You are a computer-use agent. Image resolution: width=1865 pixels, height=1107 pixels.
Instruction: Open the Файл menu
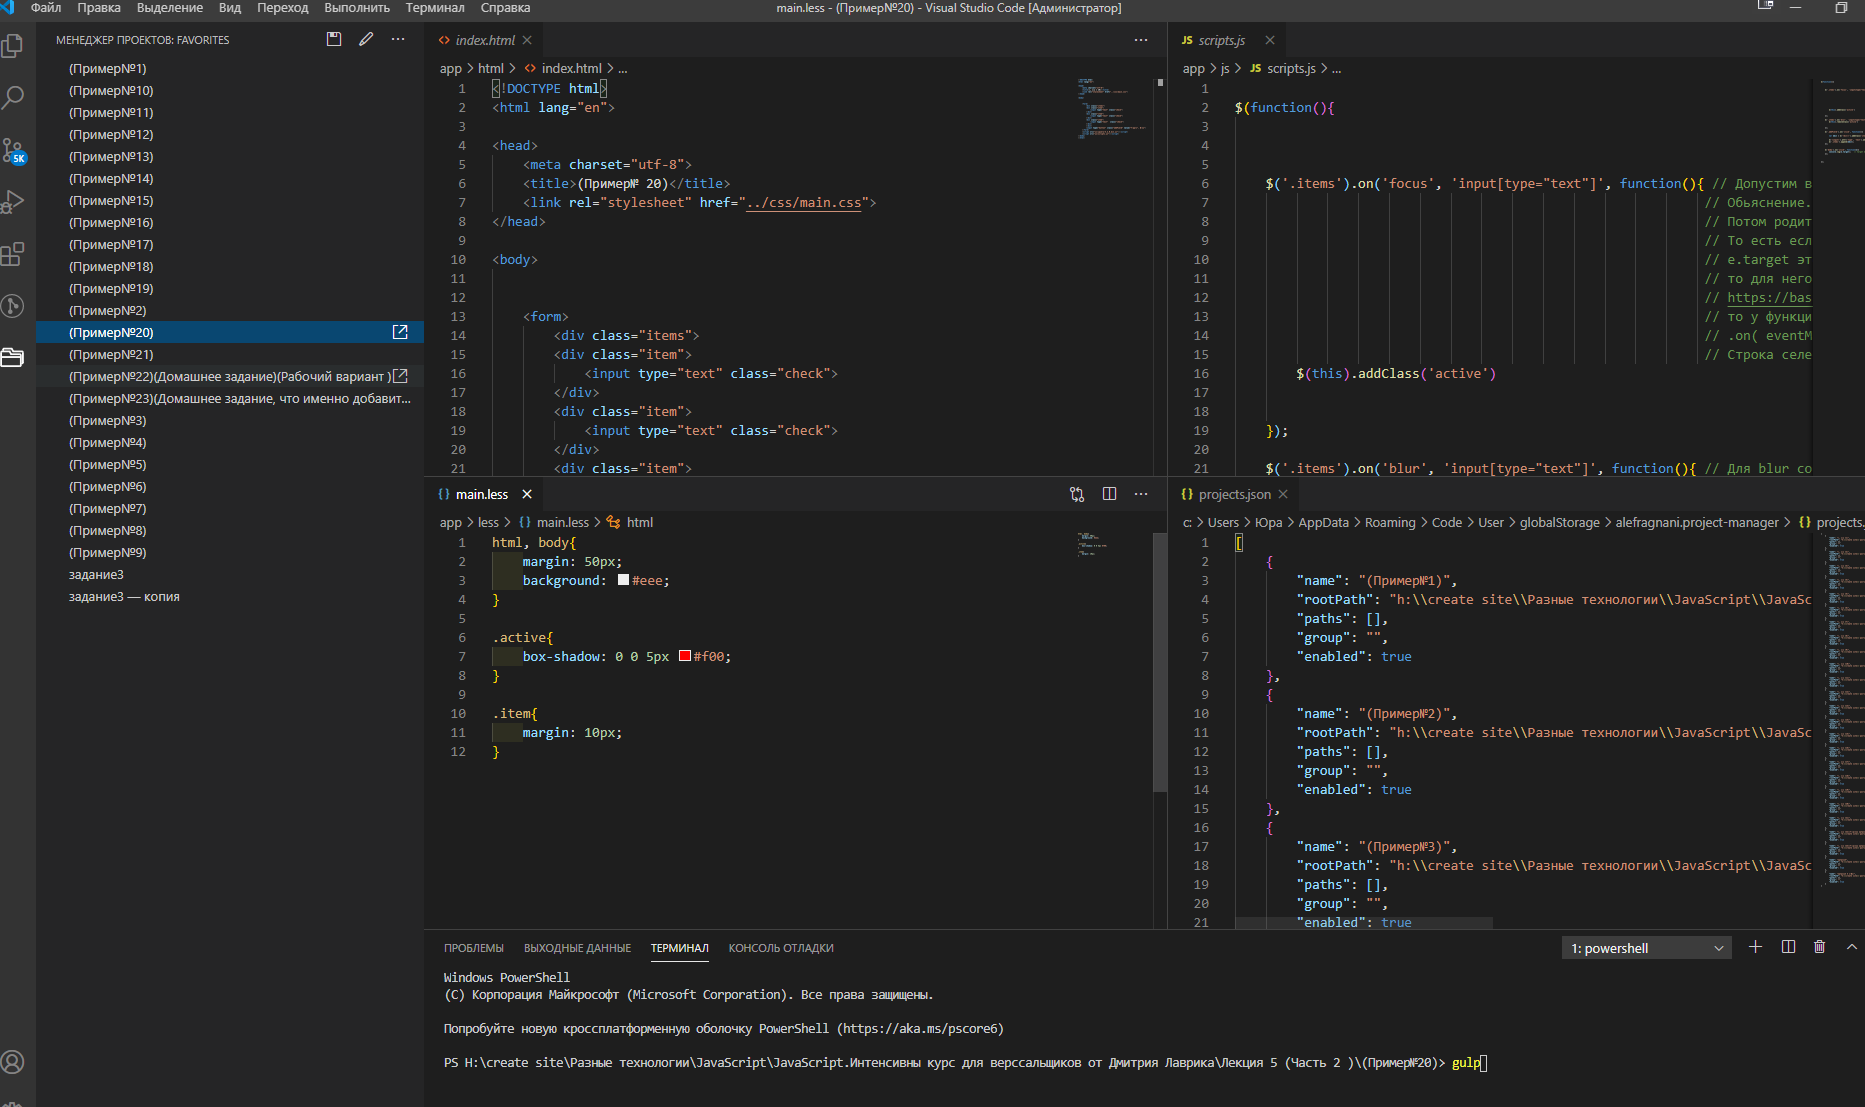point(46,8)
